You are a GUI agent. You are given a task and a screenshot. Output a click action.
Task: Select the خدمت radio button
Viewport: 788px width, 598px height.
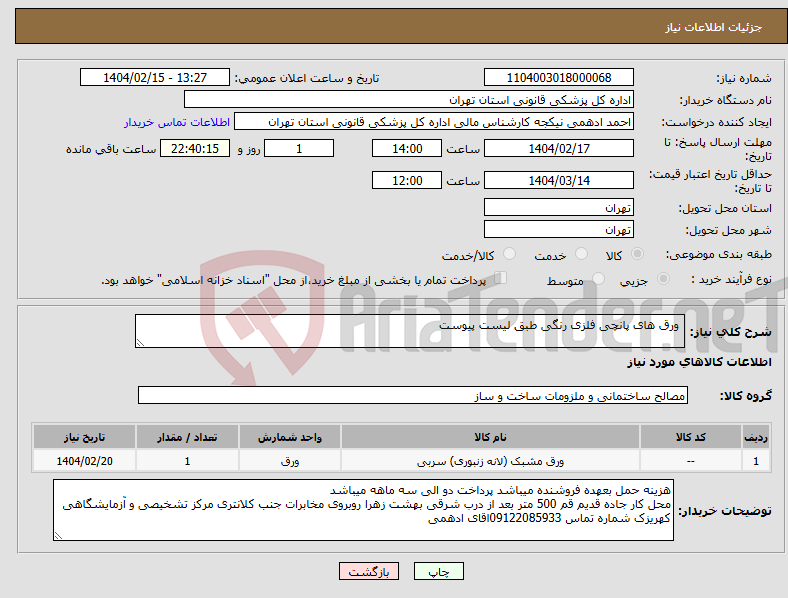tap(581, 254)
